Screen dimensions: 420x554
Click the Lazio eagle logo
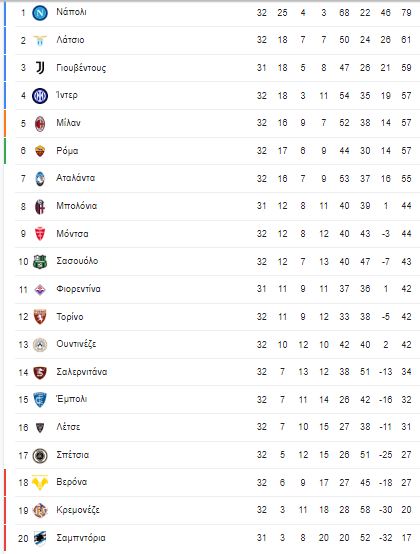[40, 41]
